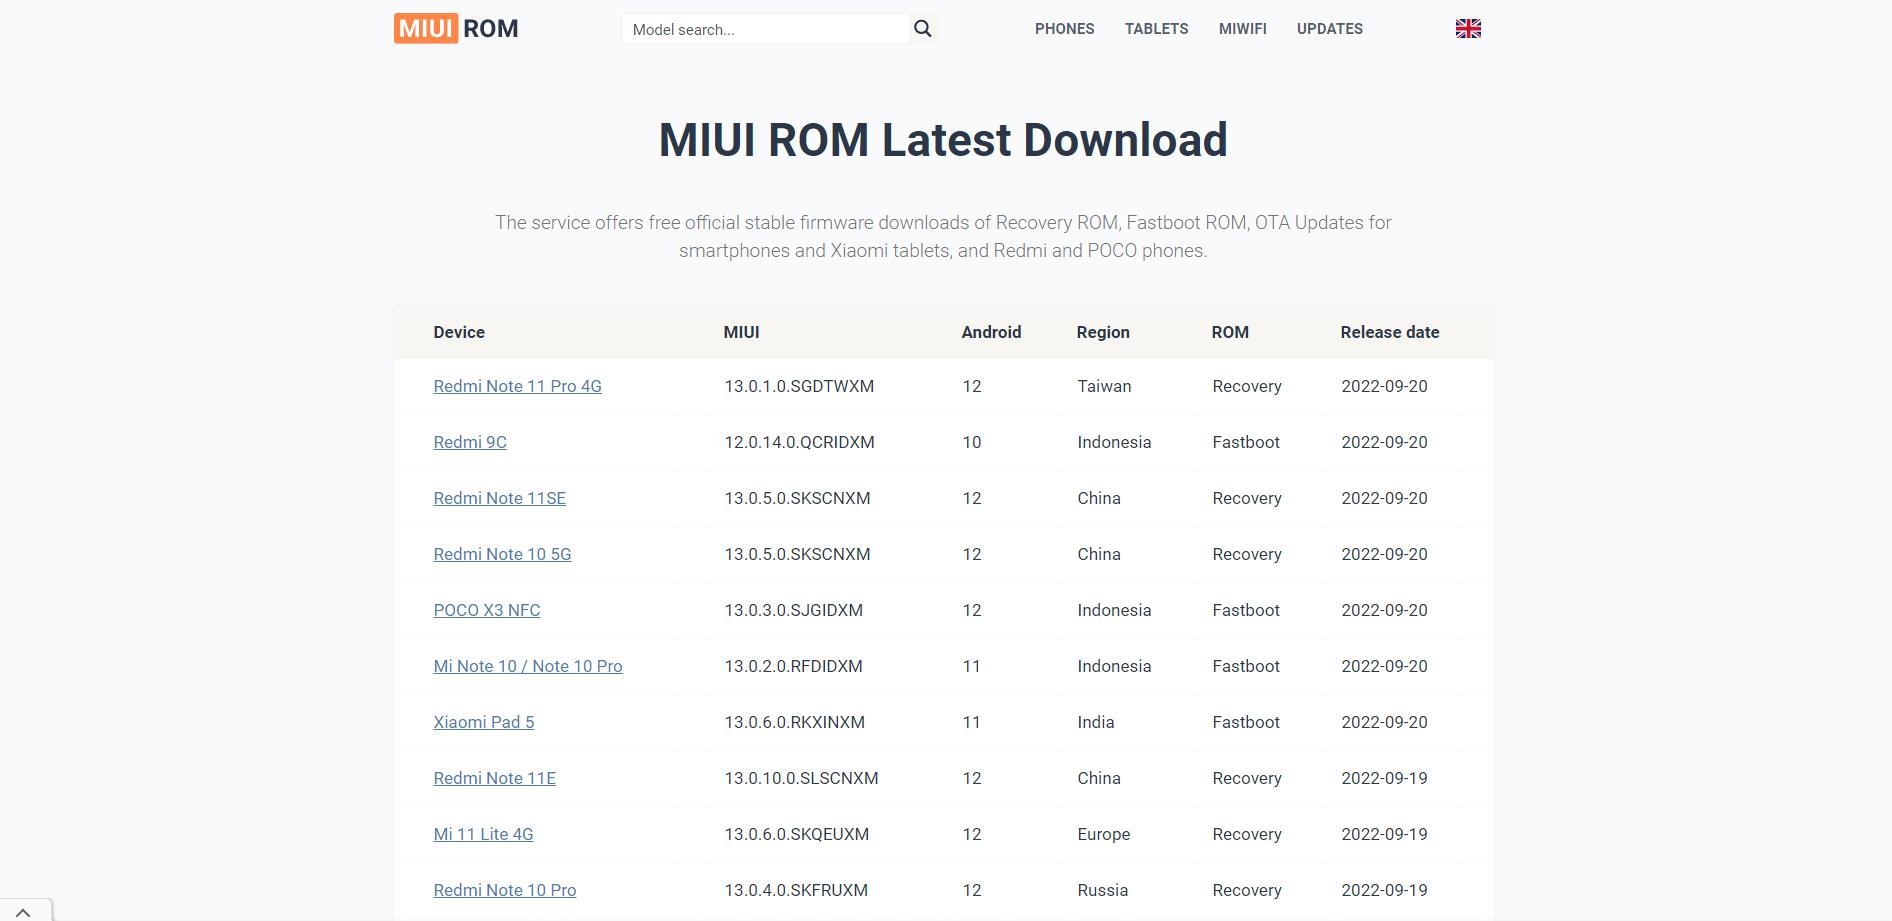Viewport: 1892px width, 921px height.
Task: Select version text 13.0.6.0.RKXINXM
Action: [x=794, y=722]
